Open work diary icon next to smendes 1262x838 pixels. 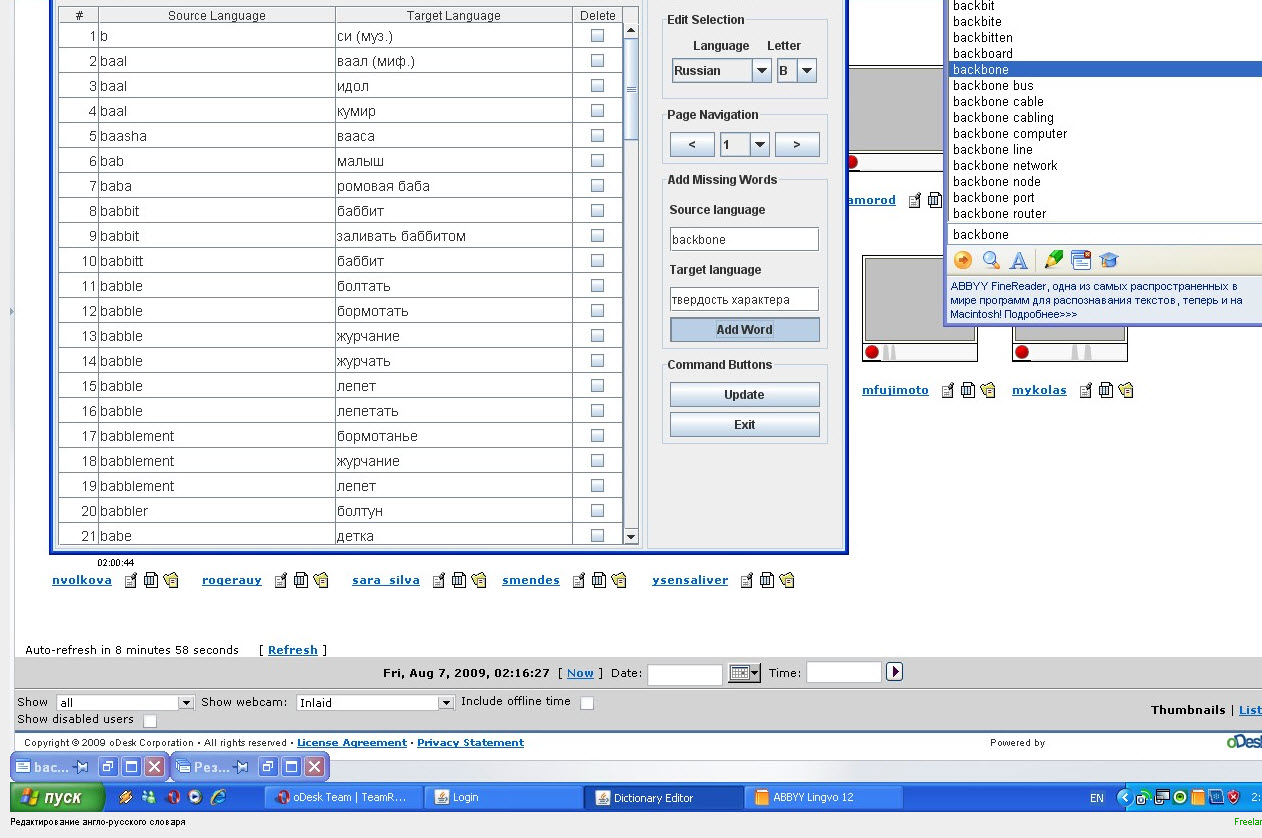point(599,580)
